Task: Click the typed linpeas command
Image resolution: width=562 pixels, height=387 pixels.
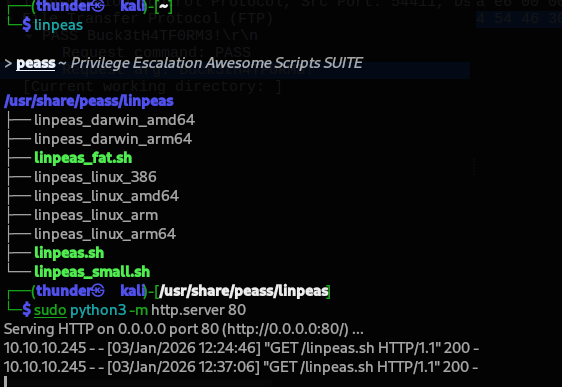Action: point(58,25)
